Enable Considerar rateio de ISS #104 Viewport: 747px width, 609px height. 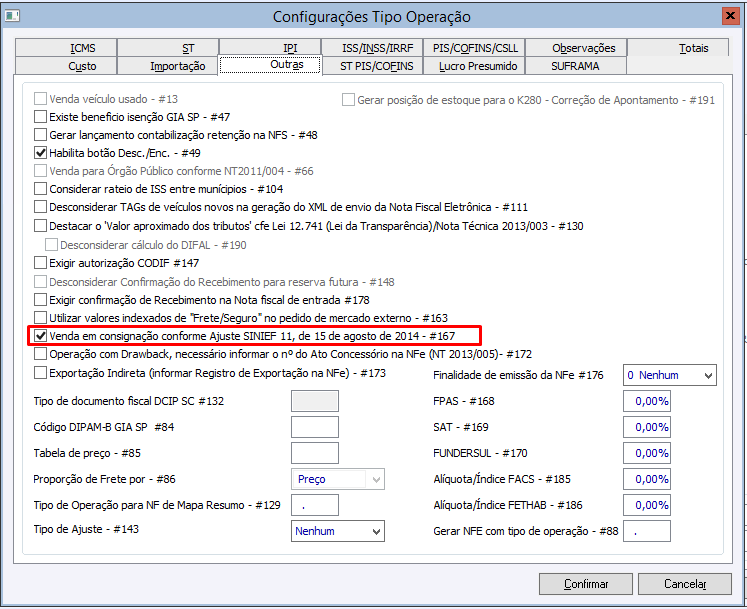point(40,189)
